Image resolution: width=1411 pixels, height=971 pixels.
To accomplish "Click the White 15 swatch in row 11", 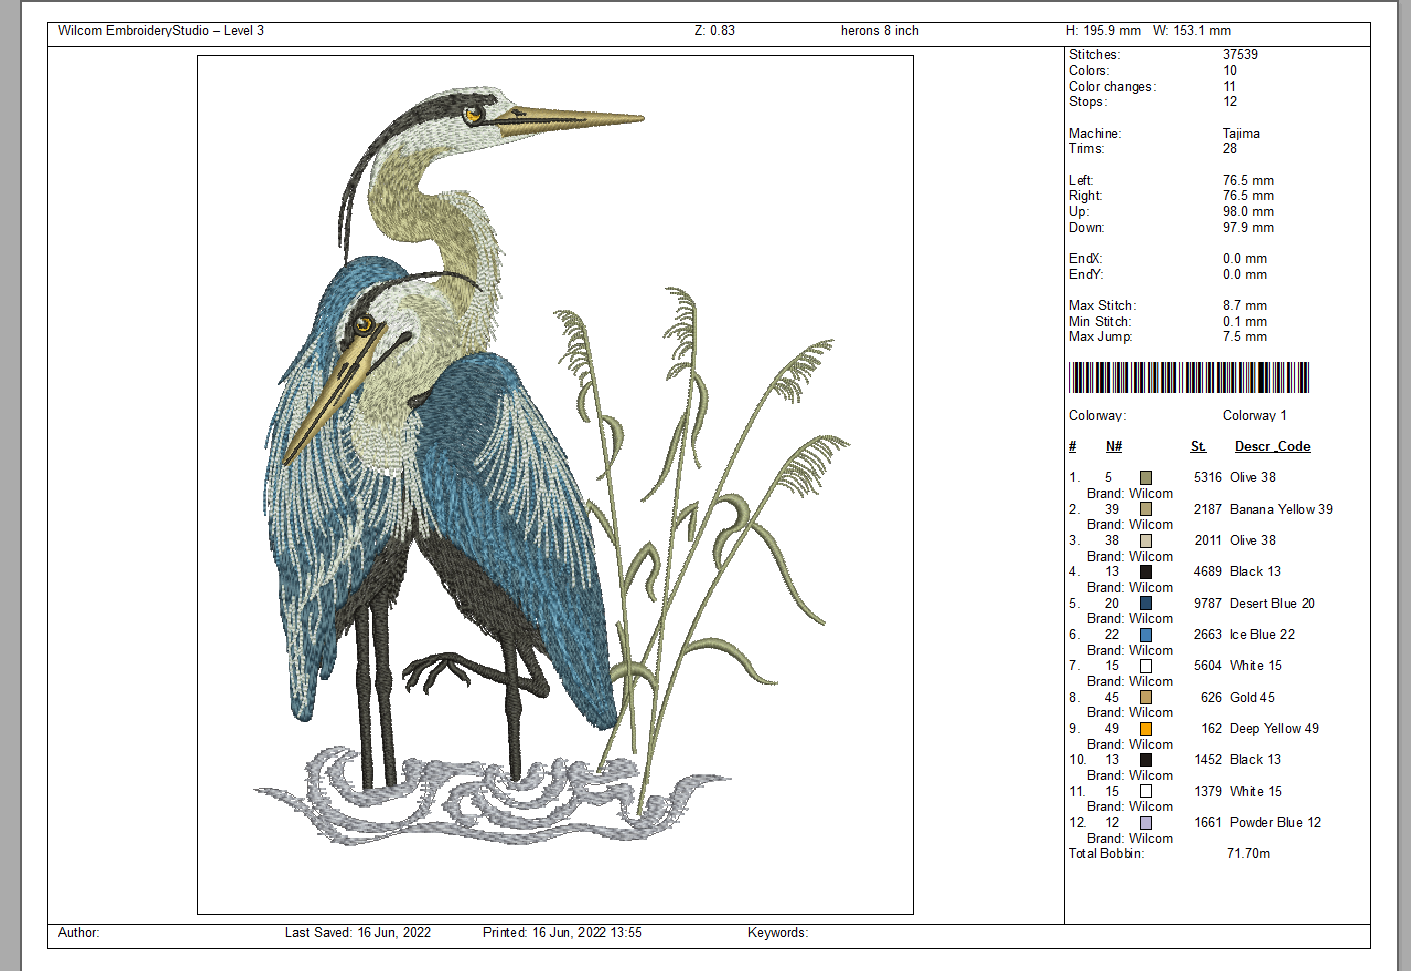I will [x=1146, y=791].
